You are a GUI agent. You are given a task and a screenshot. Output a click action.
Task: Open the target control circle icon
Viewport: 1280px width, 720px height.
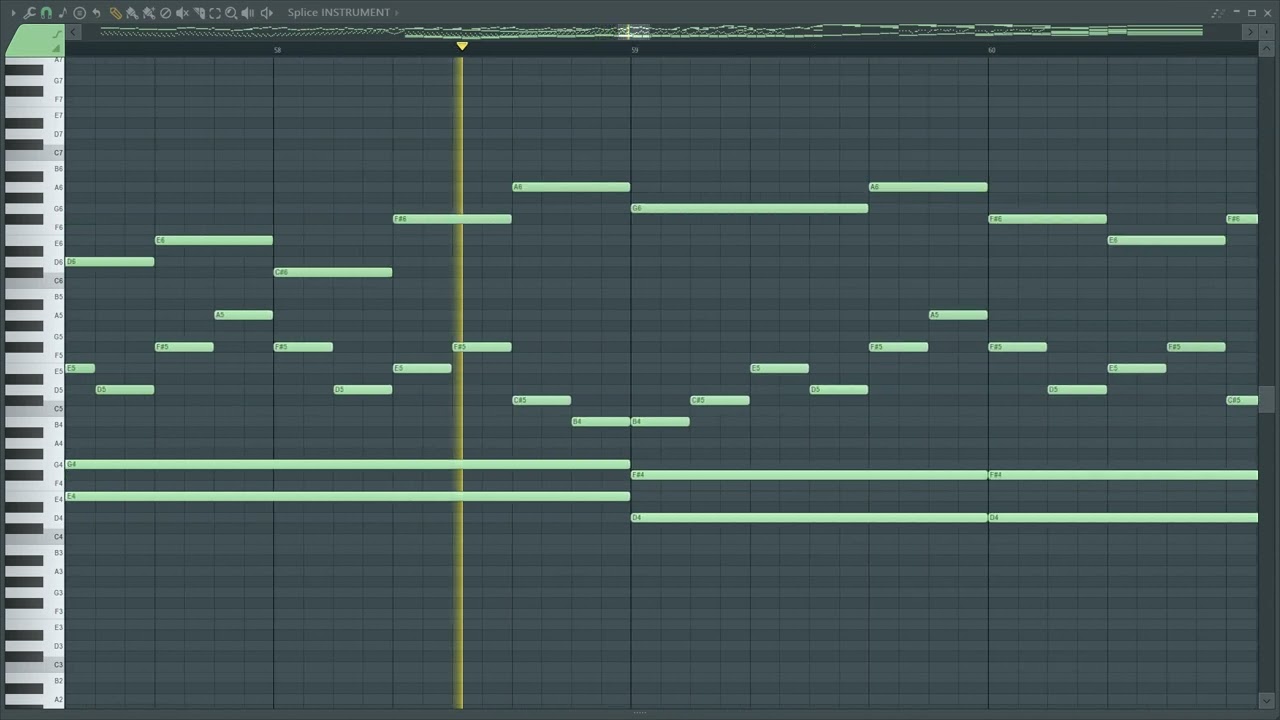80,12
